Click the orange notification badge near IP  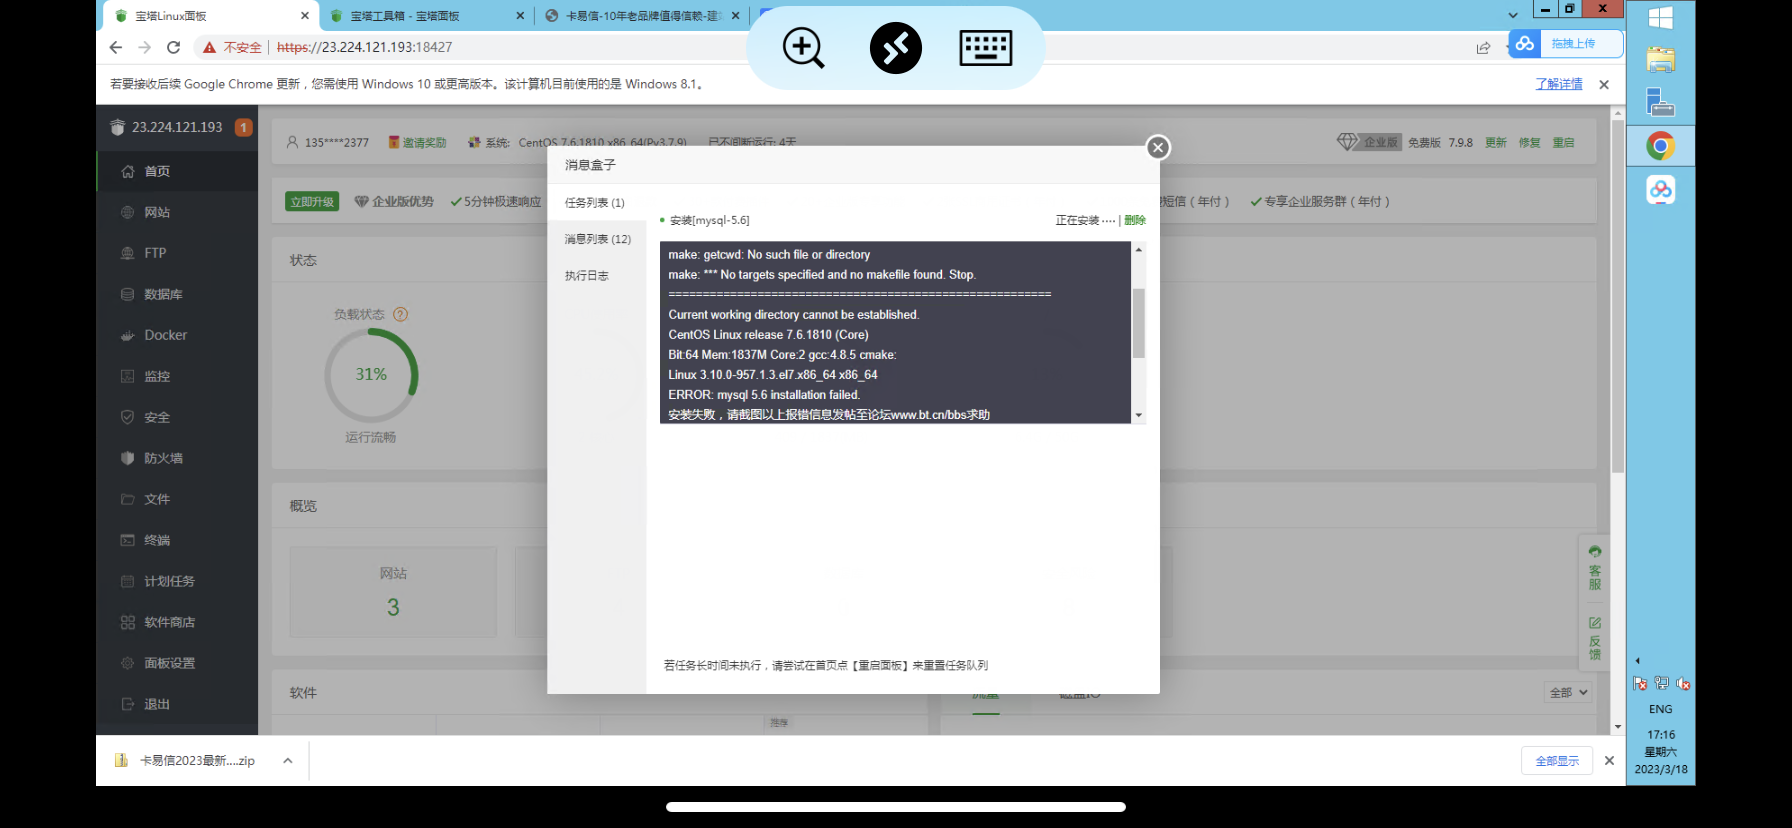pos(243,127)
